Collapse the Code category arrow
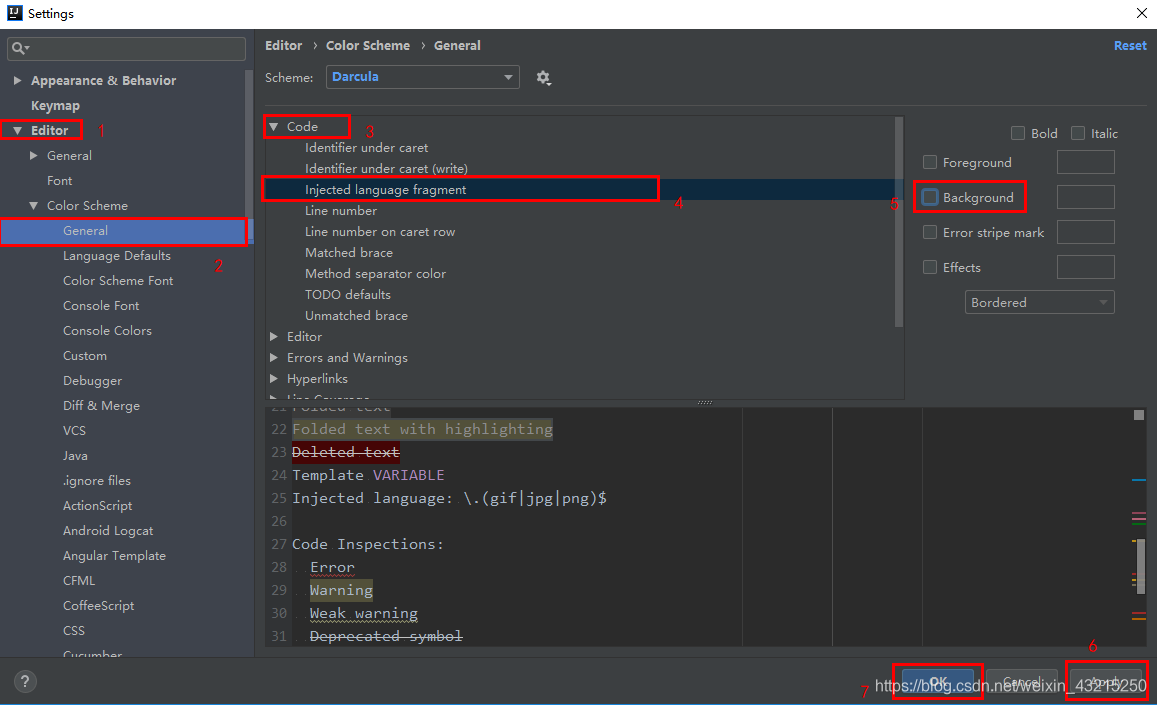 click(274, 127)
